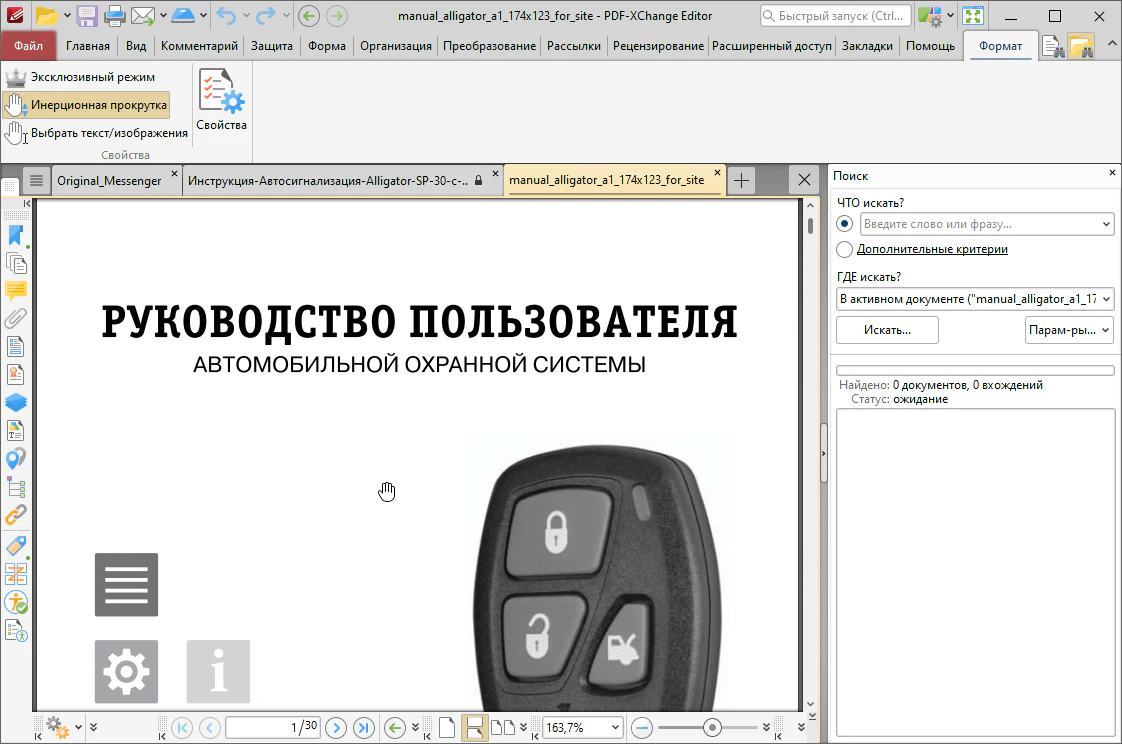Screen dimensions: 1122x744
Task: Select the word or phrase search radio button
Action: tap(846, 224)
